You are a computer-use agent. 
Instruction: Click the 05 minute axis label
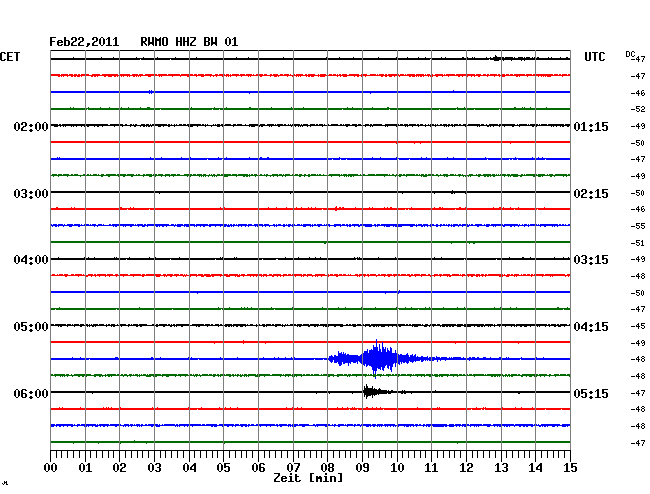pos(223,467)
